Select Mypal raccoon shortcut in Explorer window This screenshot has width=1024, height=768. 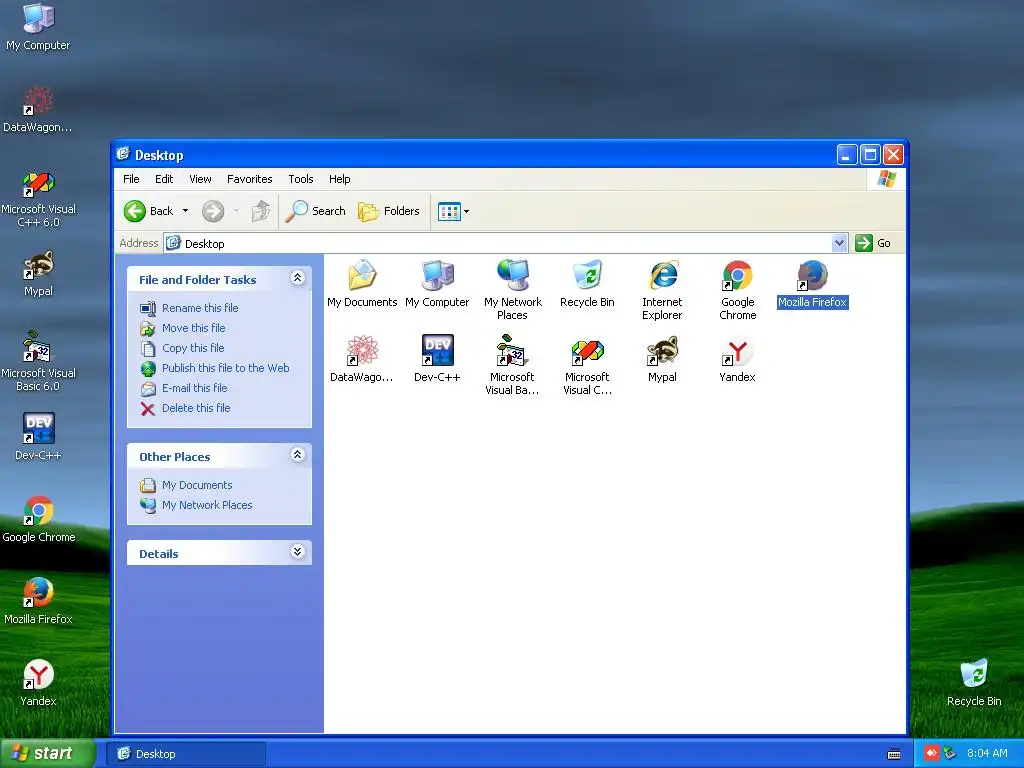[662, 359]
